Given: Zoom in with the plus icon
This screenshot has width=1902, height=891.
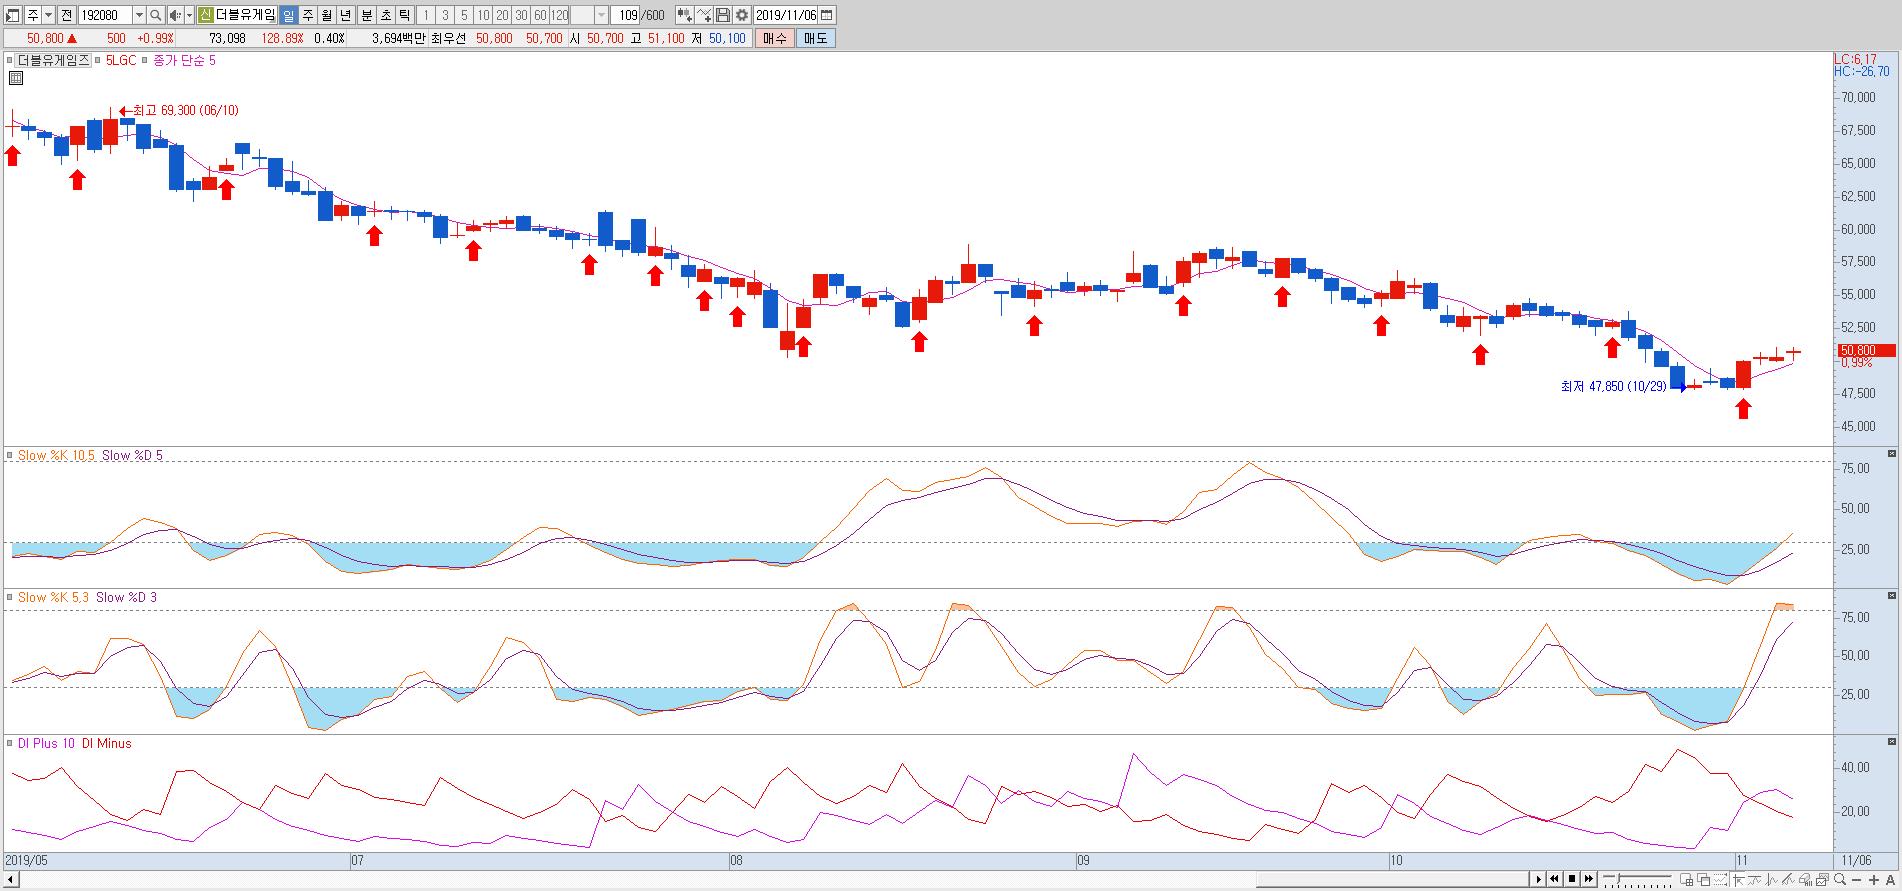Looking at the screenshot, I should pos(1874,880).
